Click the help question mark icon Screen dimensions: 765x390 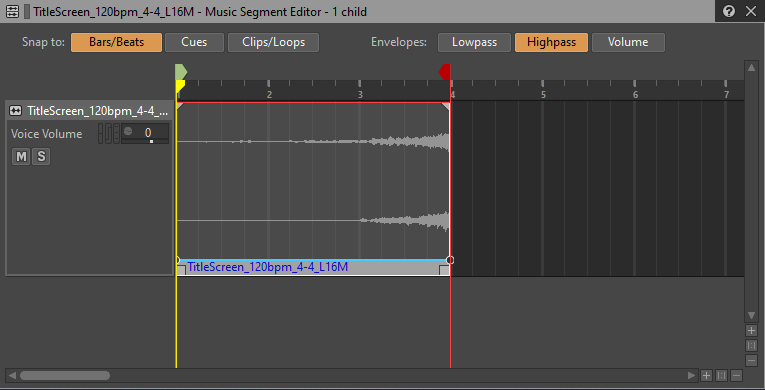click(x=729, y=11)
